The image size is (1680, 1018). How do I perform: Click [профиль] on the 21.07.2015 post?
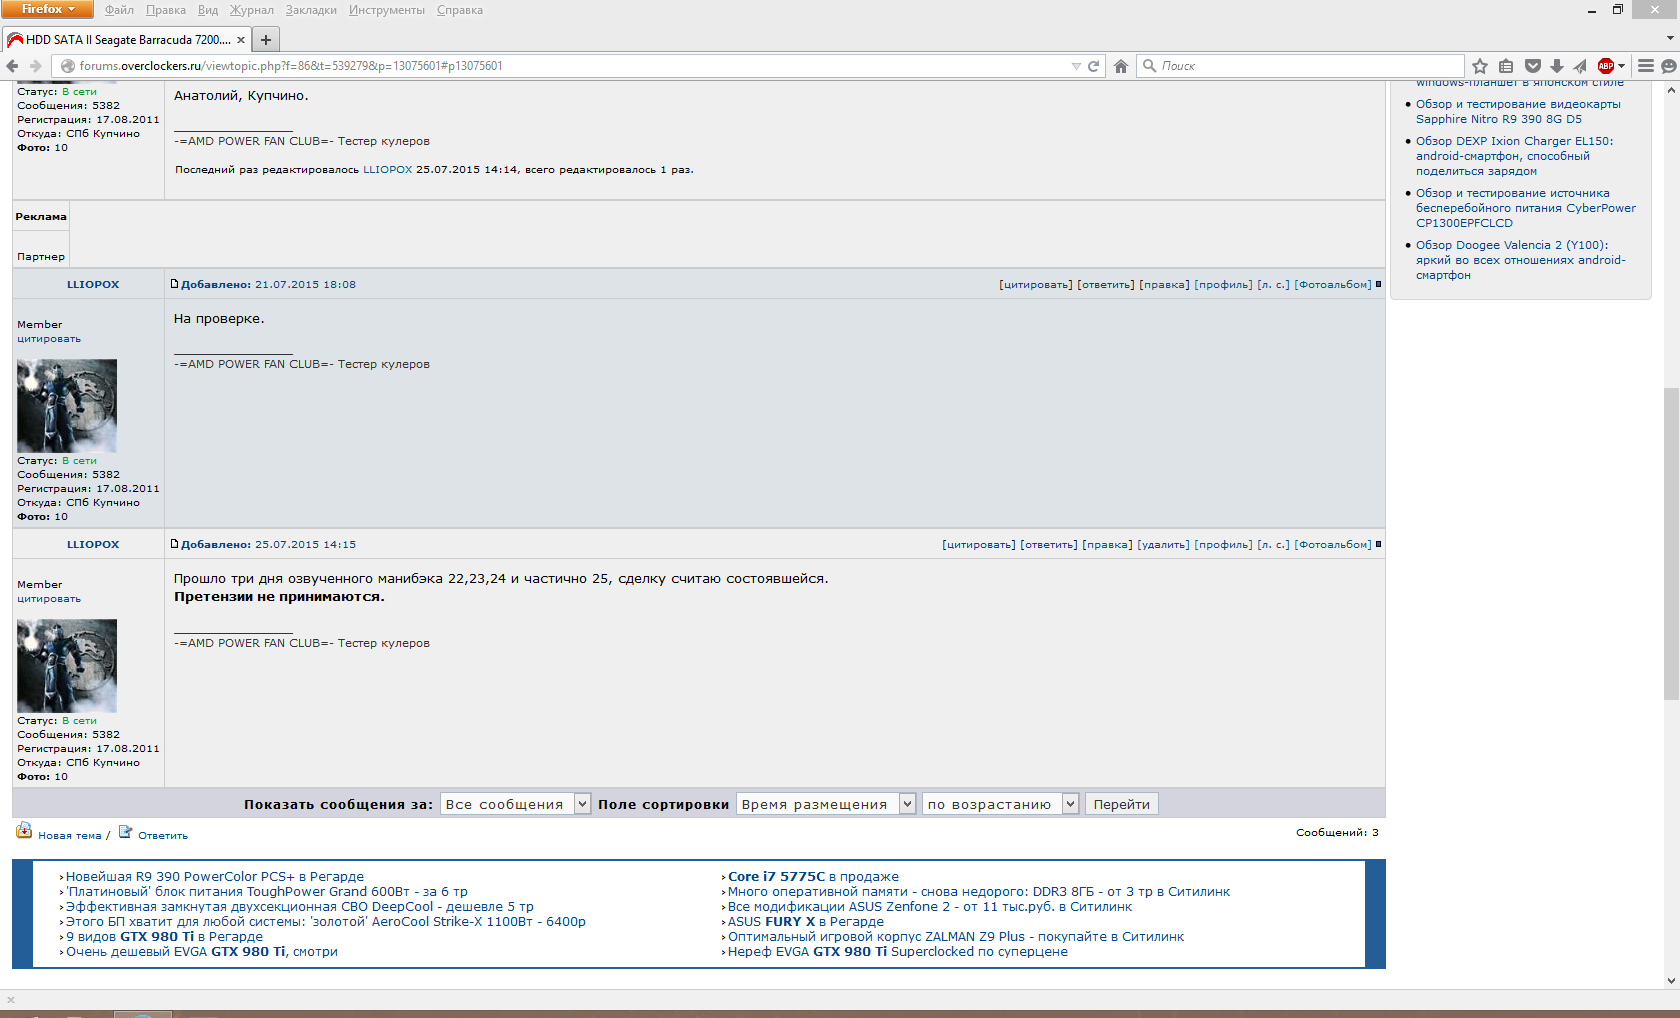(x=1223, y=285)
